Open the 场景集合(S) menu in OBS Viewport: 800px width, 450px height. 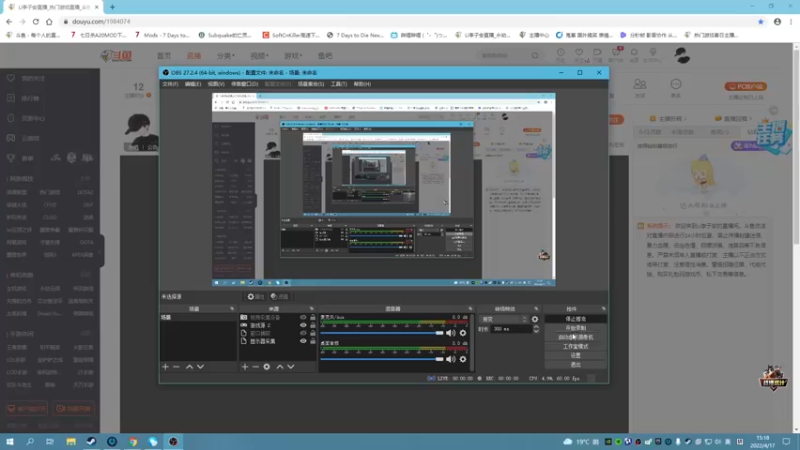coord(311,84)
